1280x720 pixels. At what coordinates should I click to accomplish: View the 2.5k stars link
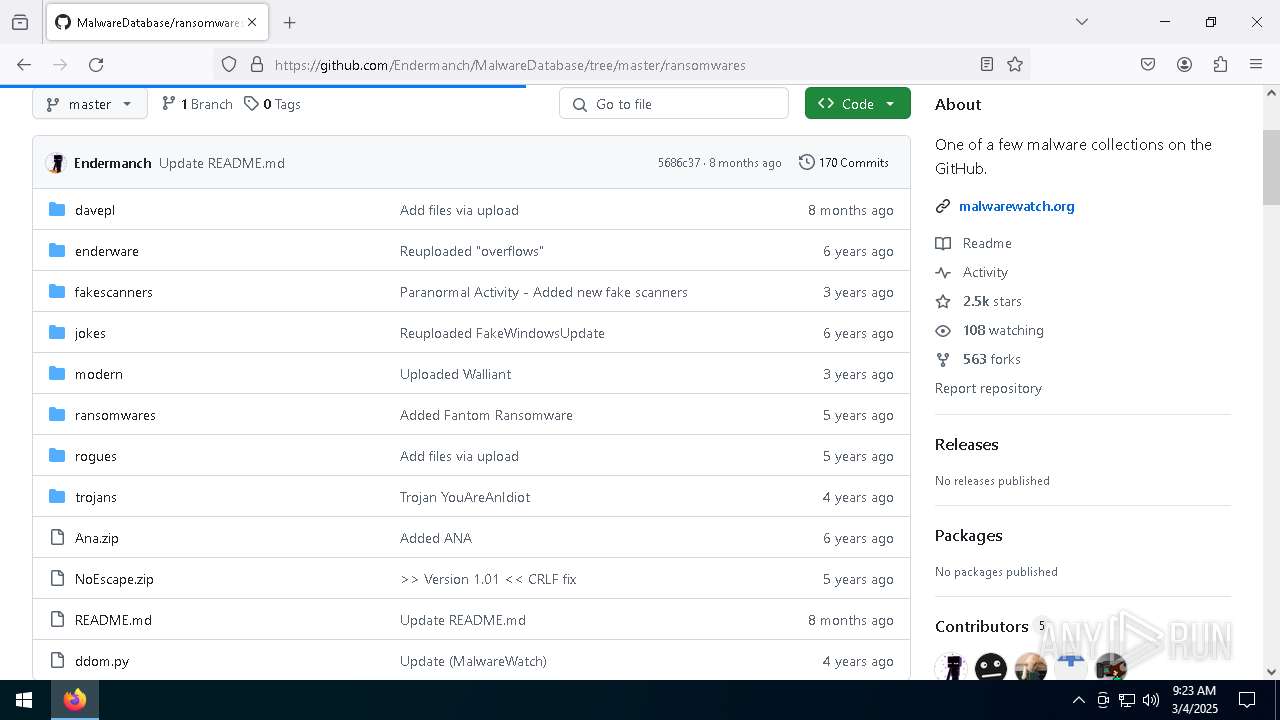(979, 301)
